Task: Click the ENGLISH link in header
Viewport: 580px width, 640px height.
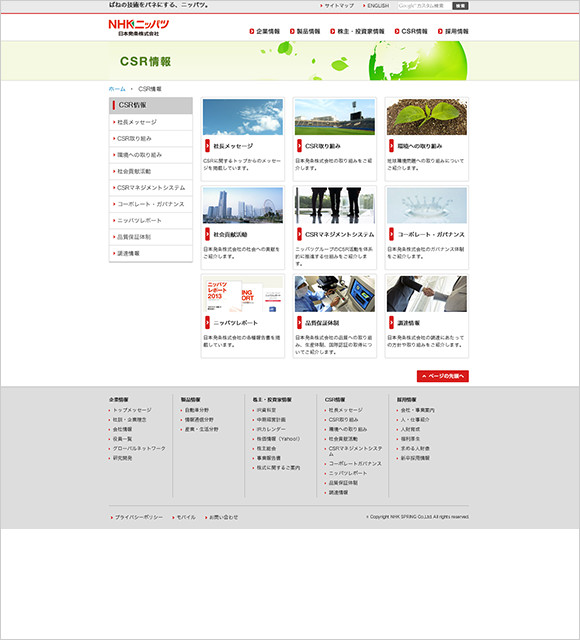Action: click(x=376, y=6)
